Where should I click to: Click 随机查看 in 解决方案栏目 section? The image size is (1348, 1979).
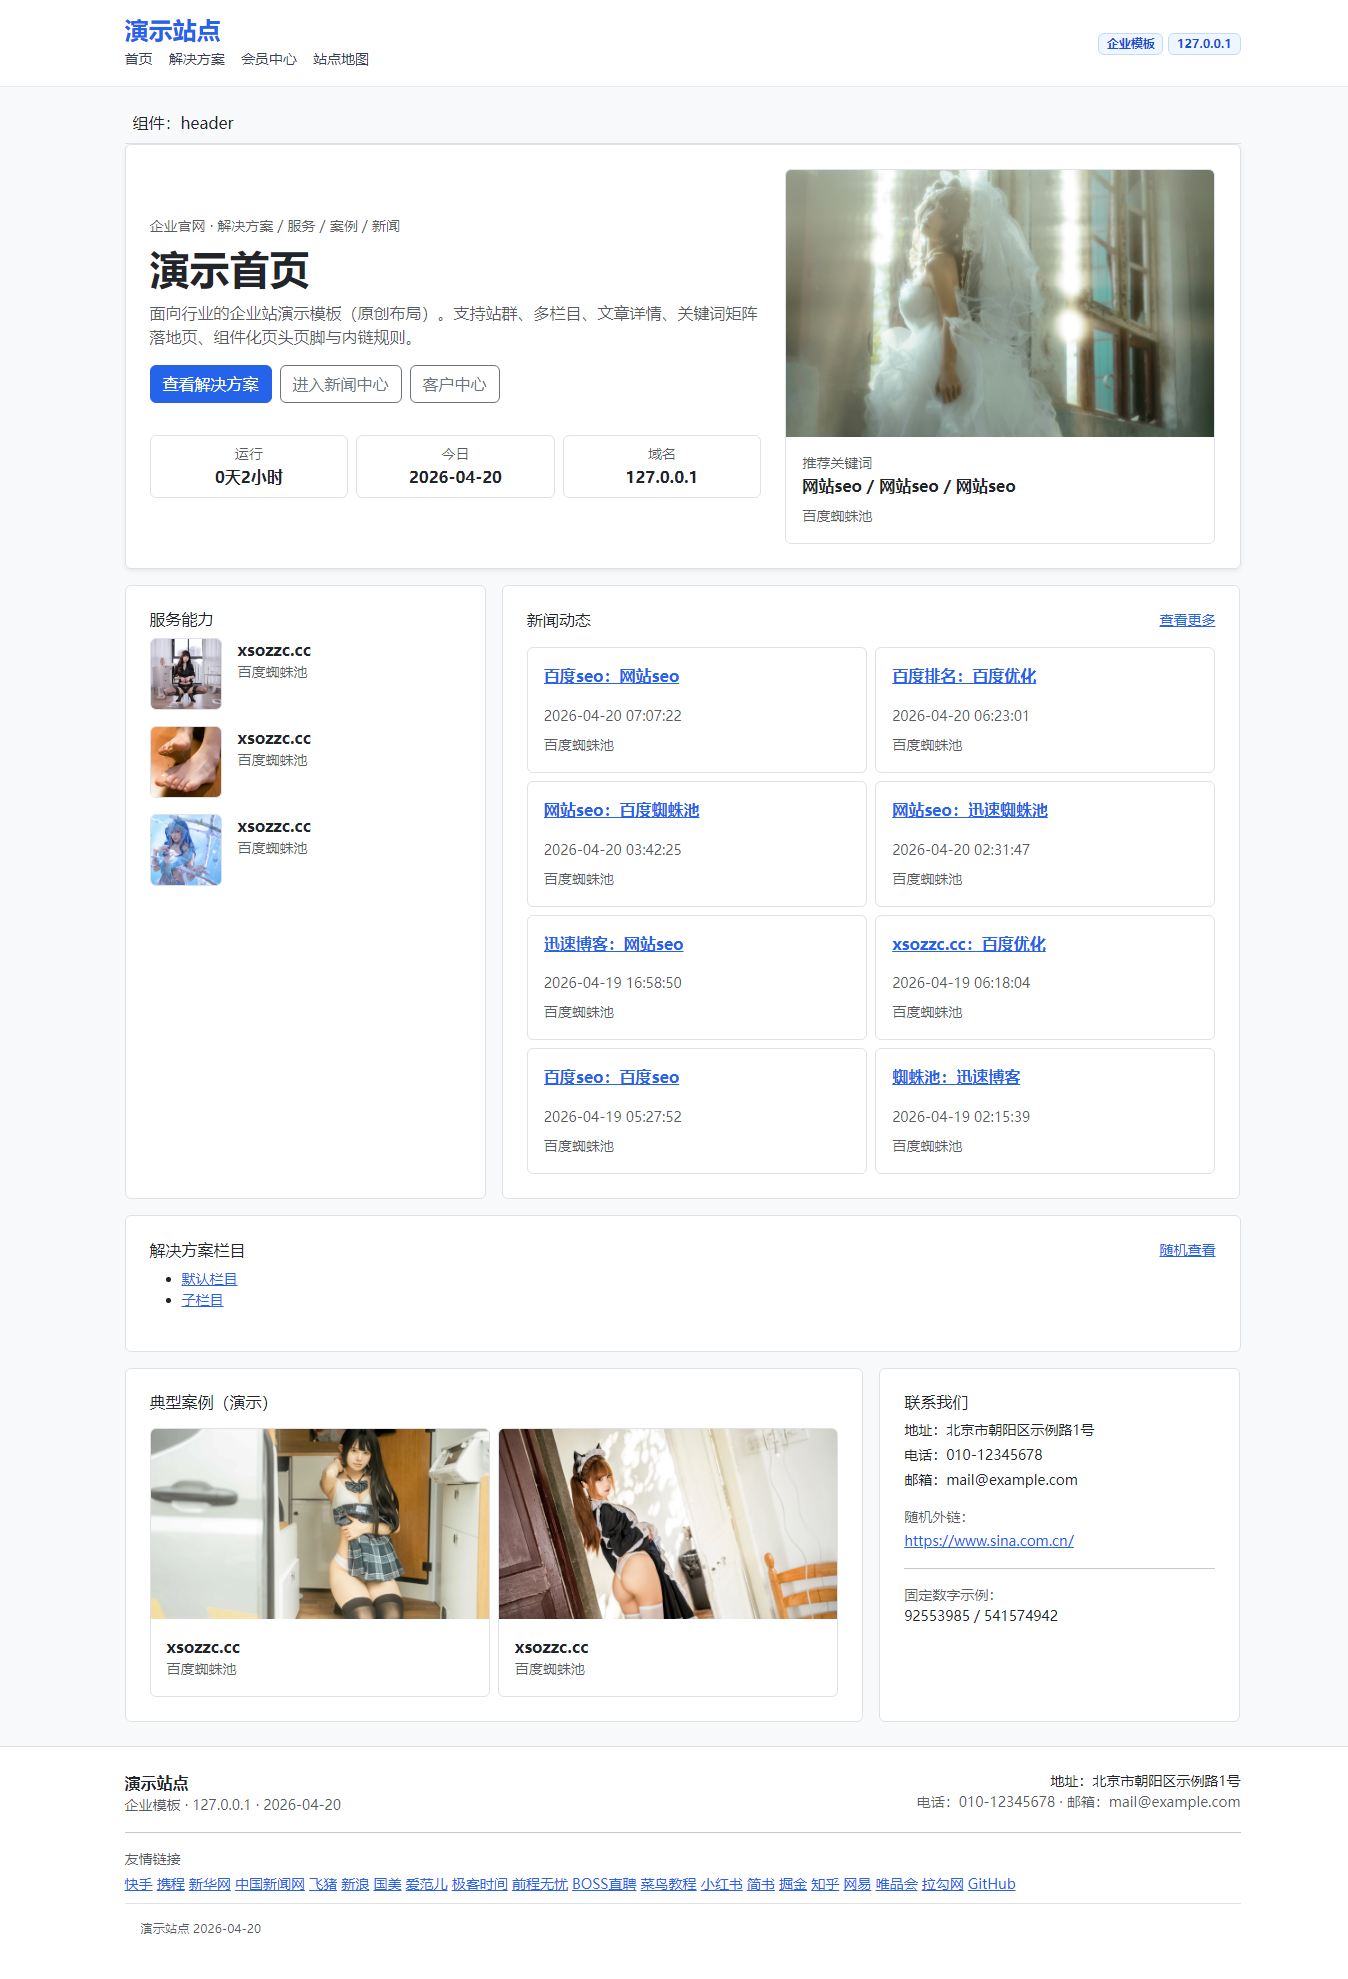tap(1186, 1250)
